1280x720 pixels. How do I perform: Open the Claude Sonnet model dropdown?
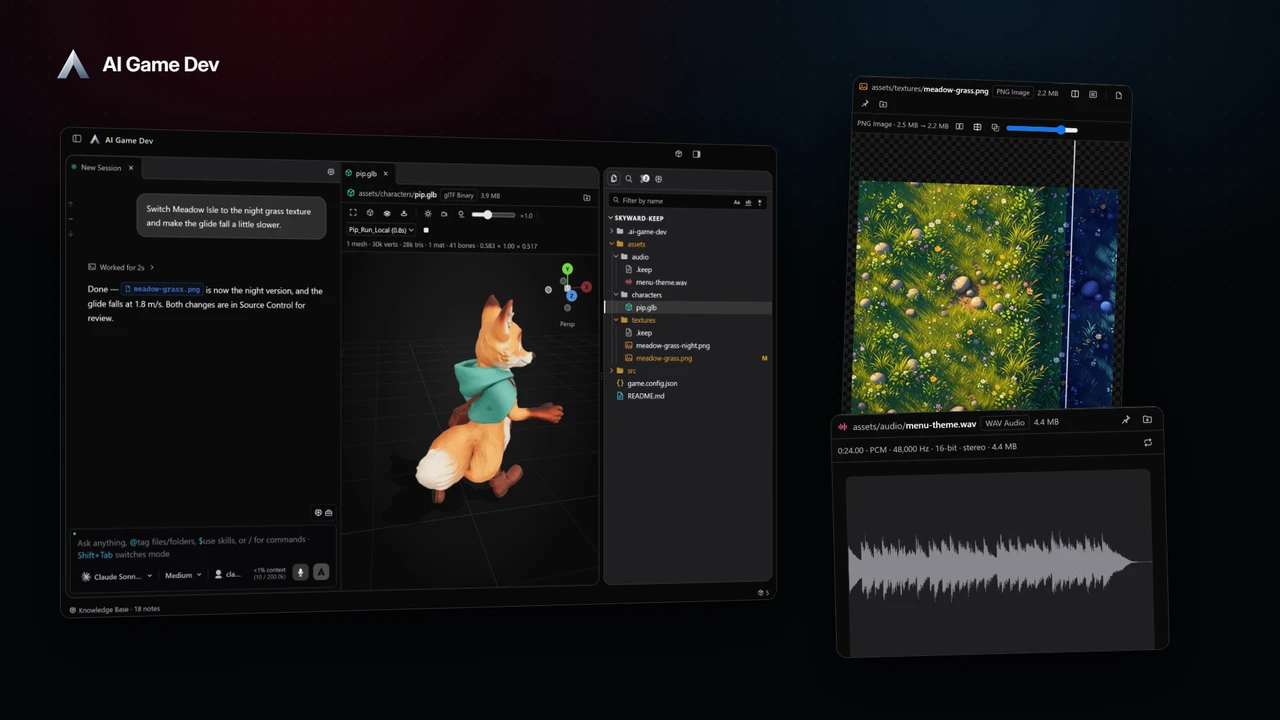tap(117, 576)
